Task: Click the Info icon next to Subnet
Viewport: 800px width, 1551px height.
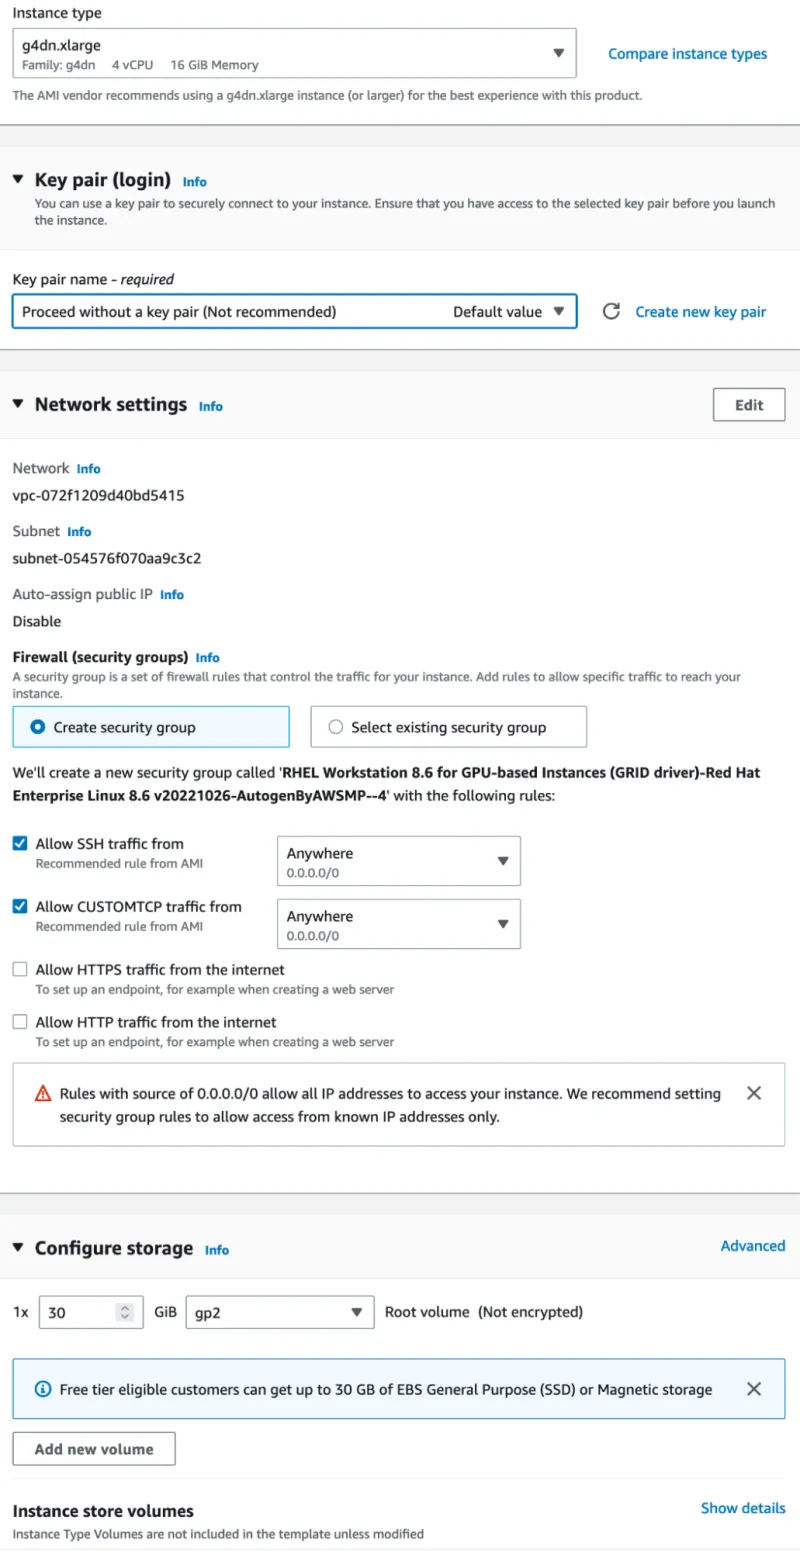Action: pyautogui.click(x=80, y=531)
